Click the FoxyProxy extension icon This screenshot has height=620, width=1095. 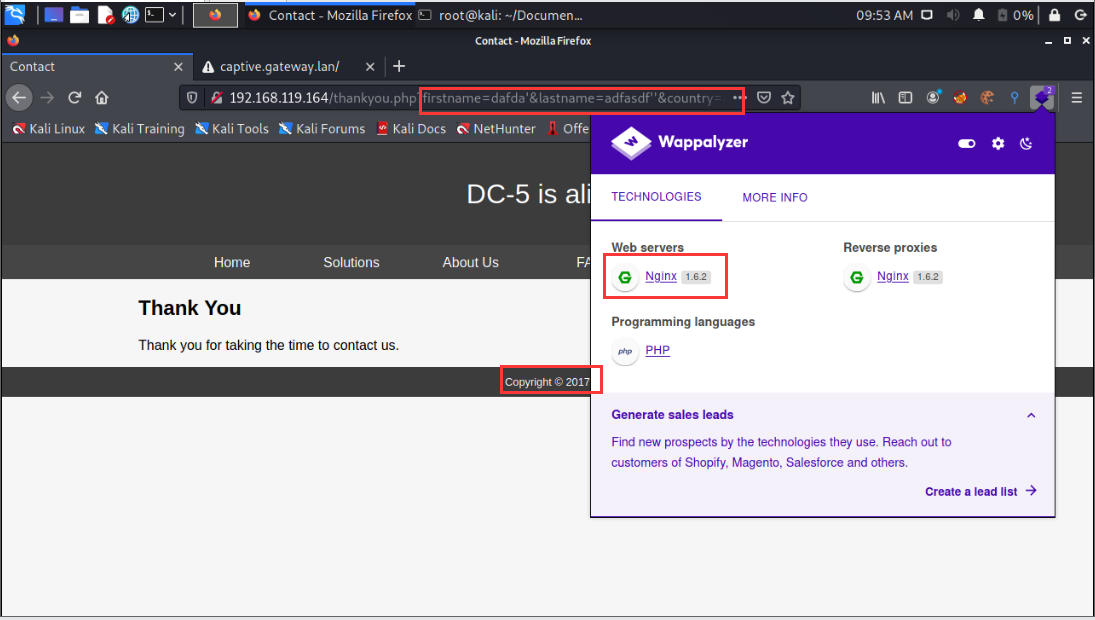[x=960, y=98]
